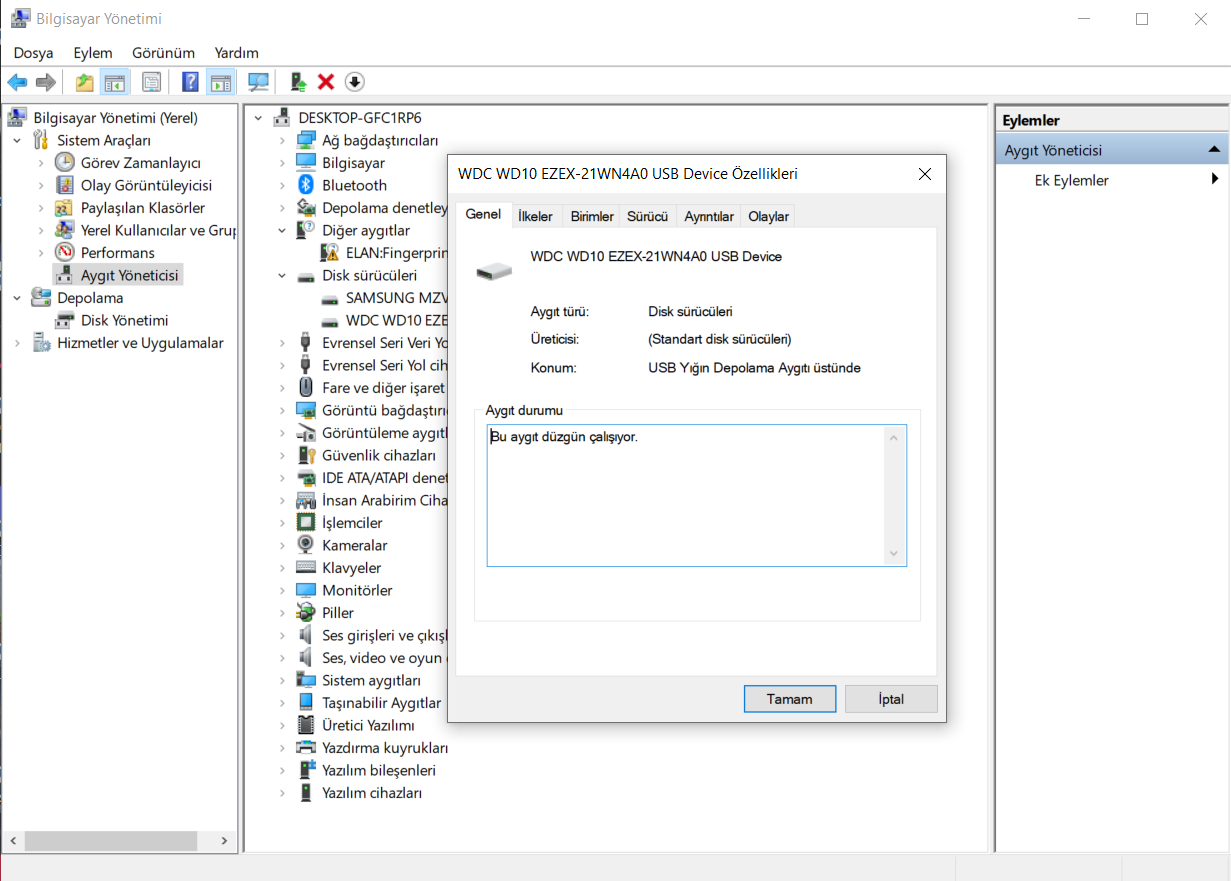Click the Disable device down-arrow icon
This screenshot has height=881, width=1231.
[354, 82]
